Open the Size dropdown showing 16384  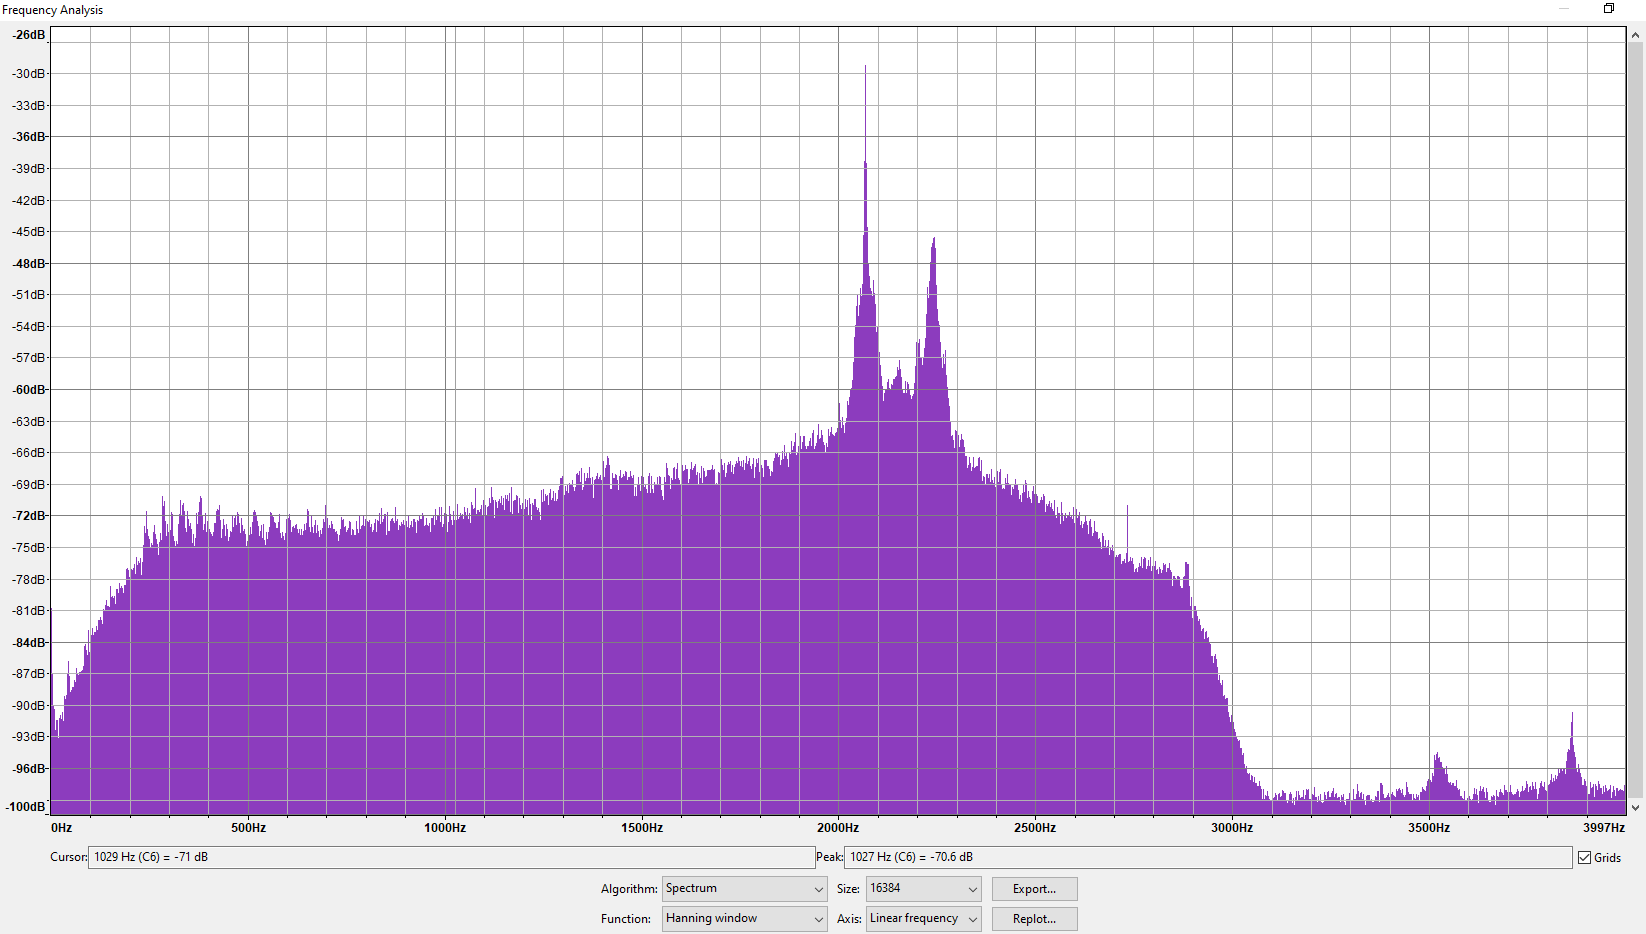tap(923, 888)
